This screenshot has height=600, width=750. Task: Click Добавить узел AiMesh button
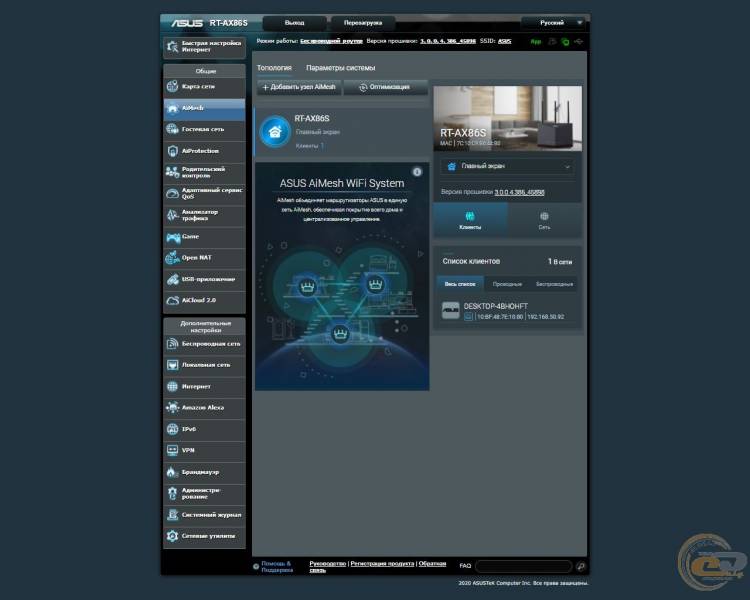click(x=299, y=87)
